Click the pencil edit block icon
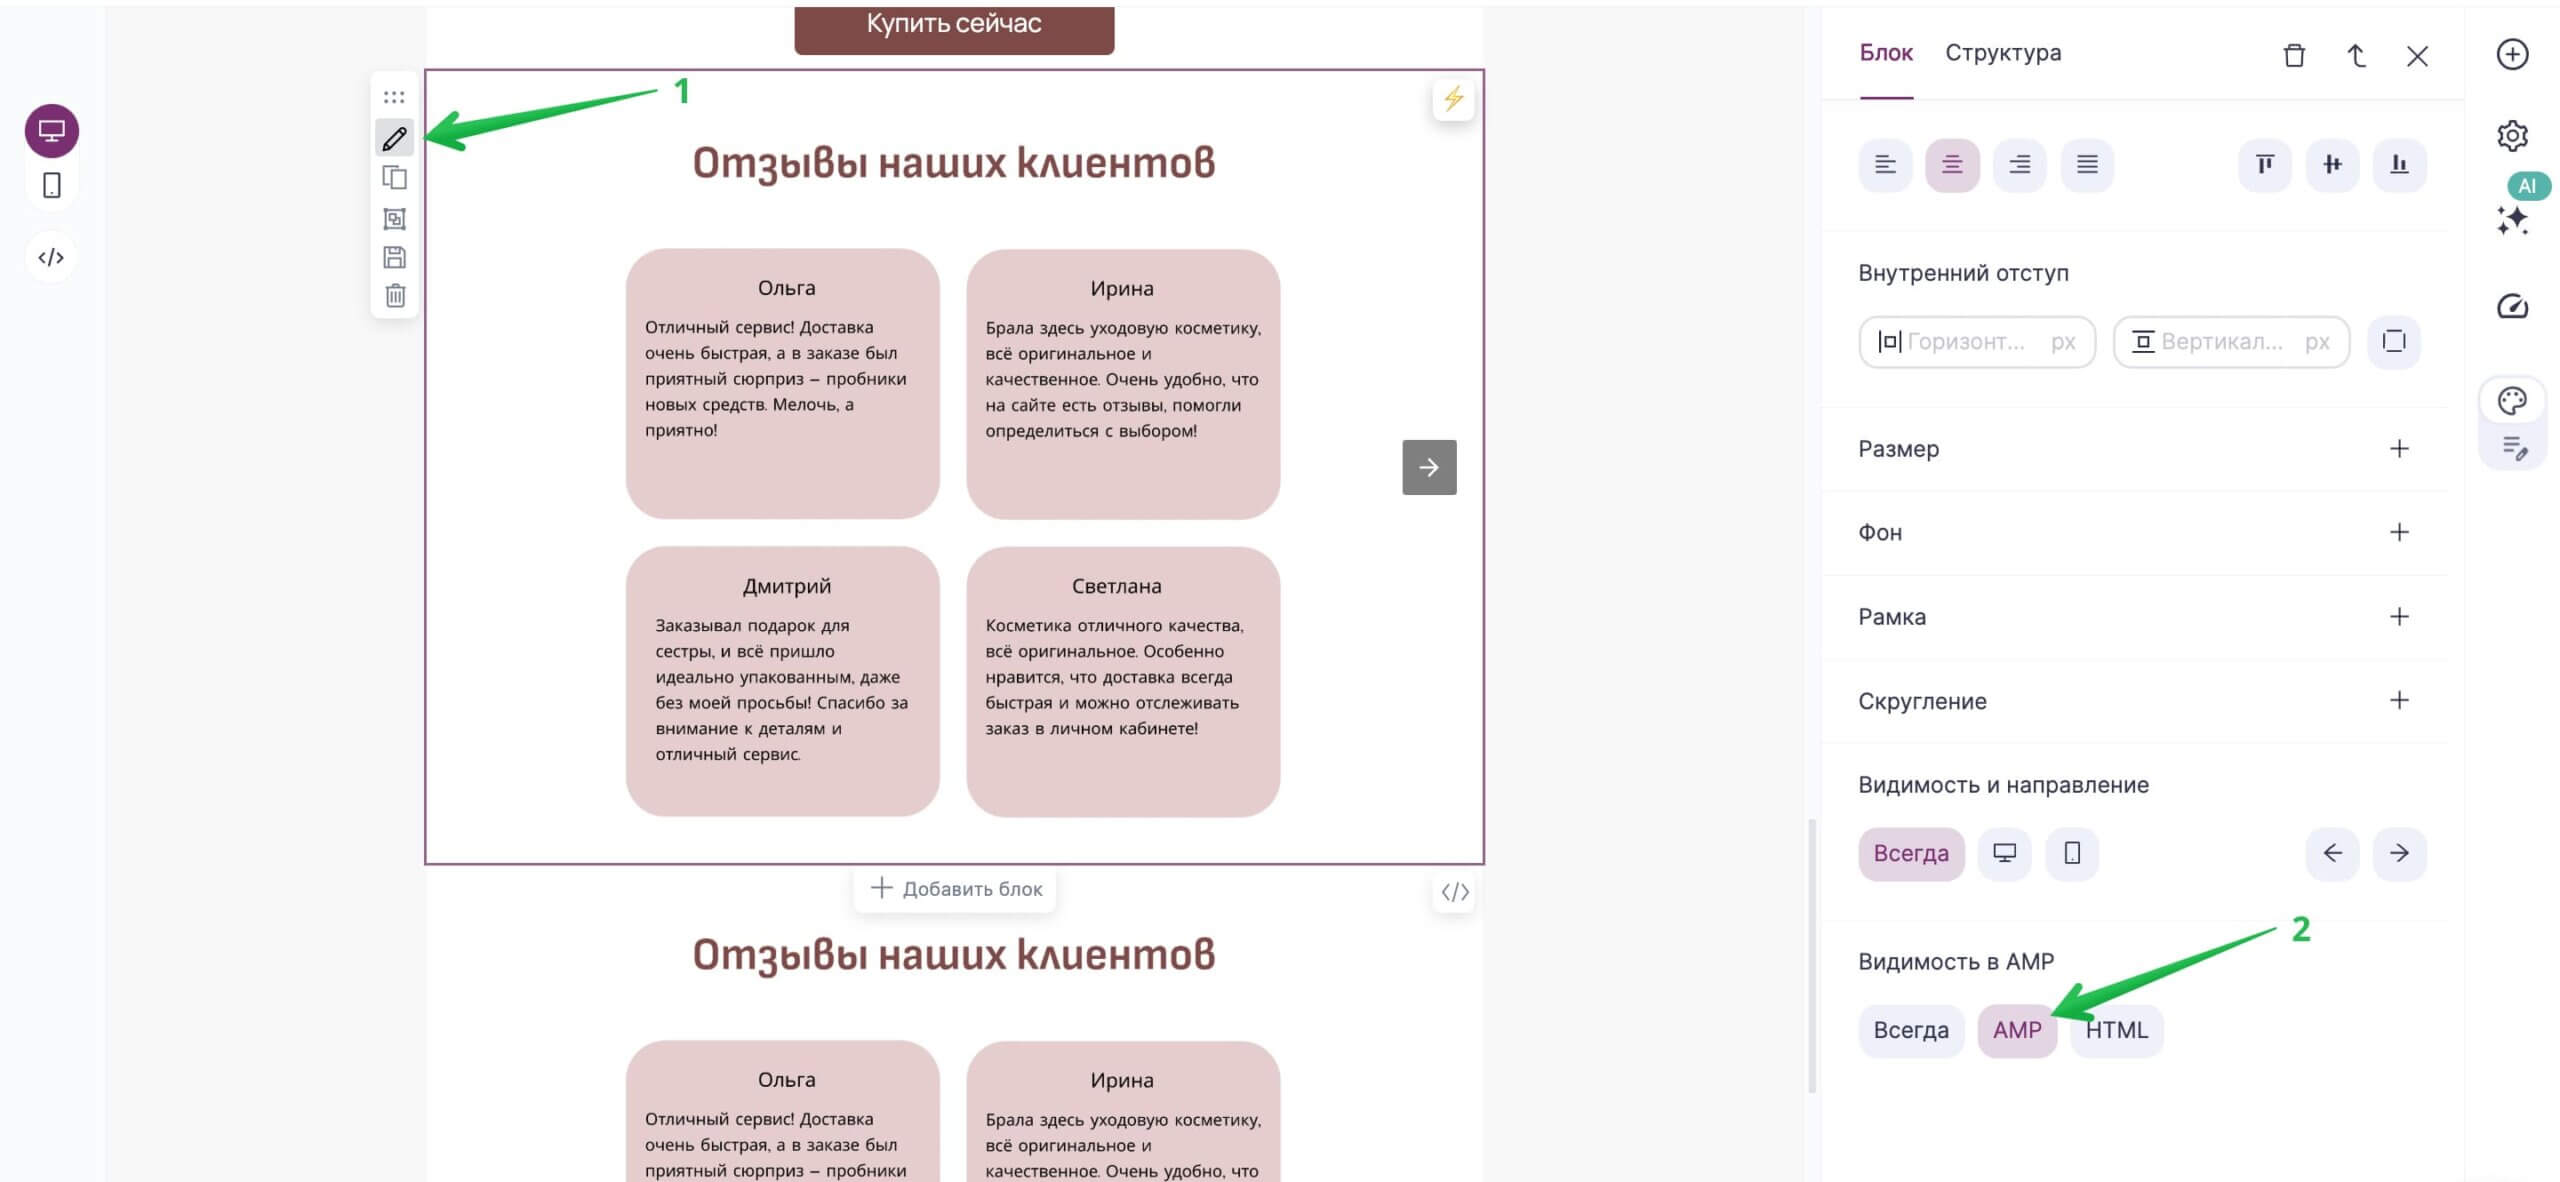 pyautogui.click(x=394, y=138)
